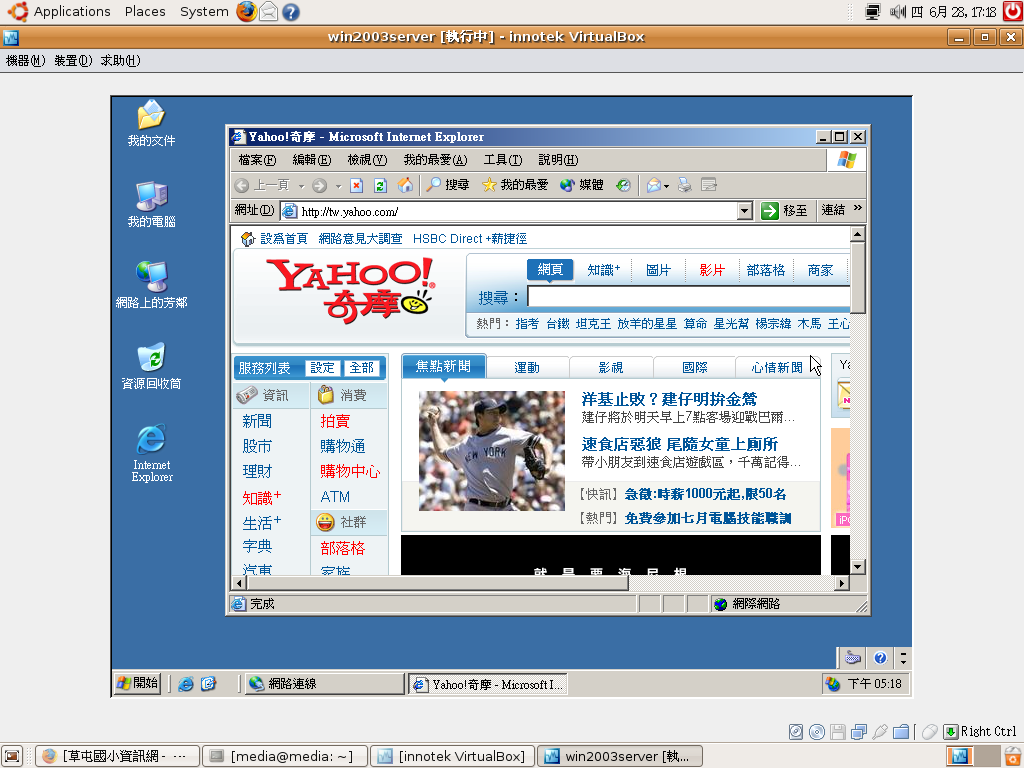Click the Ubuntu volume speaker icon
This screenshot has height=768, width=1024.
898,11
